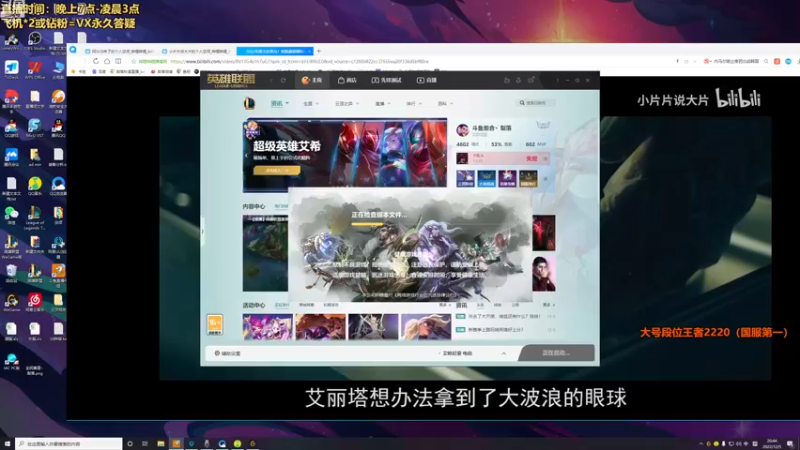The height and width of the screenshot is (450, 800).
Task: Select the active blue browser tab
Action: (274, 51)
